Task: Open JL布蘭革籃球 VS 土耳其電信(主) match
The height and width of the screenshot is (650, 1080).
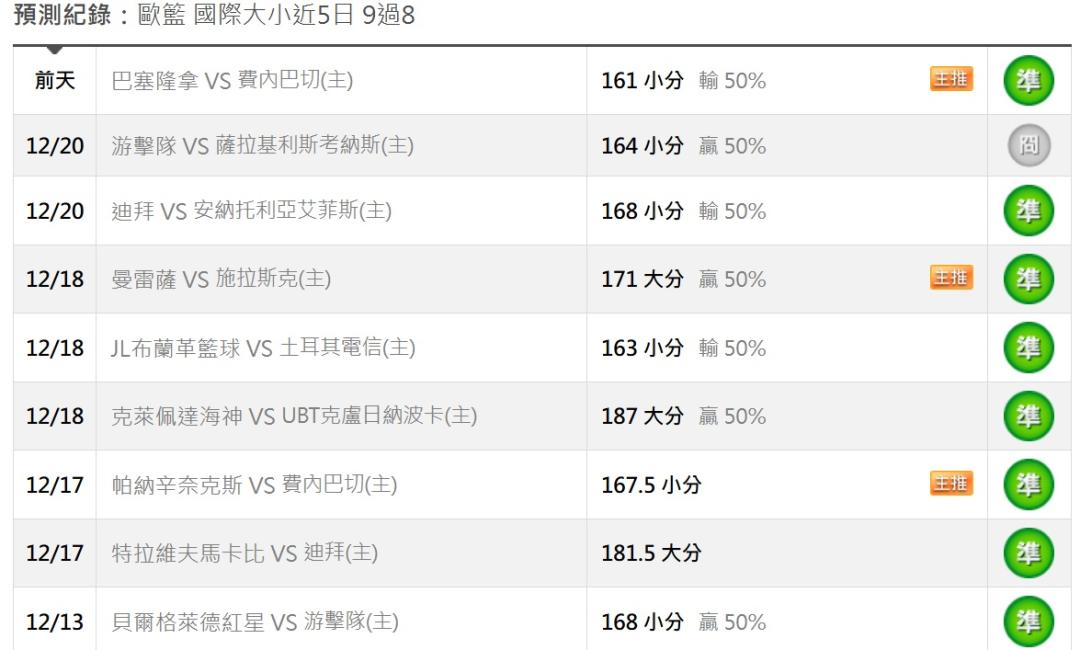Action: coord(263,348)
